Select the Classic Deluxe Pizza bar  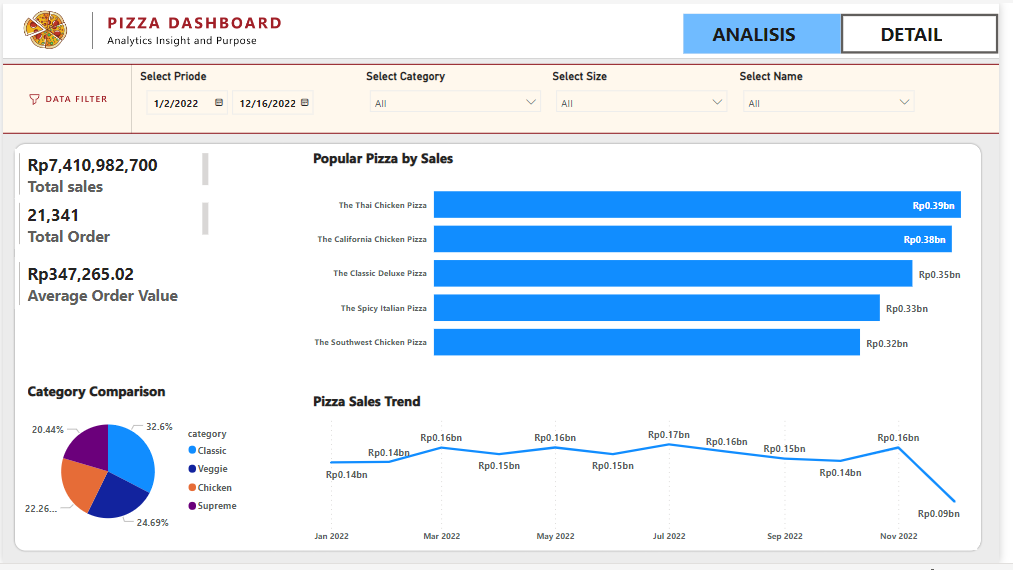point(673,273)
